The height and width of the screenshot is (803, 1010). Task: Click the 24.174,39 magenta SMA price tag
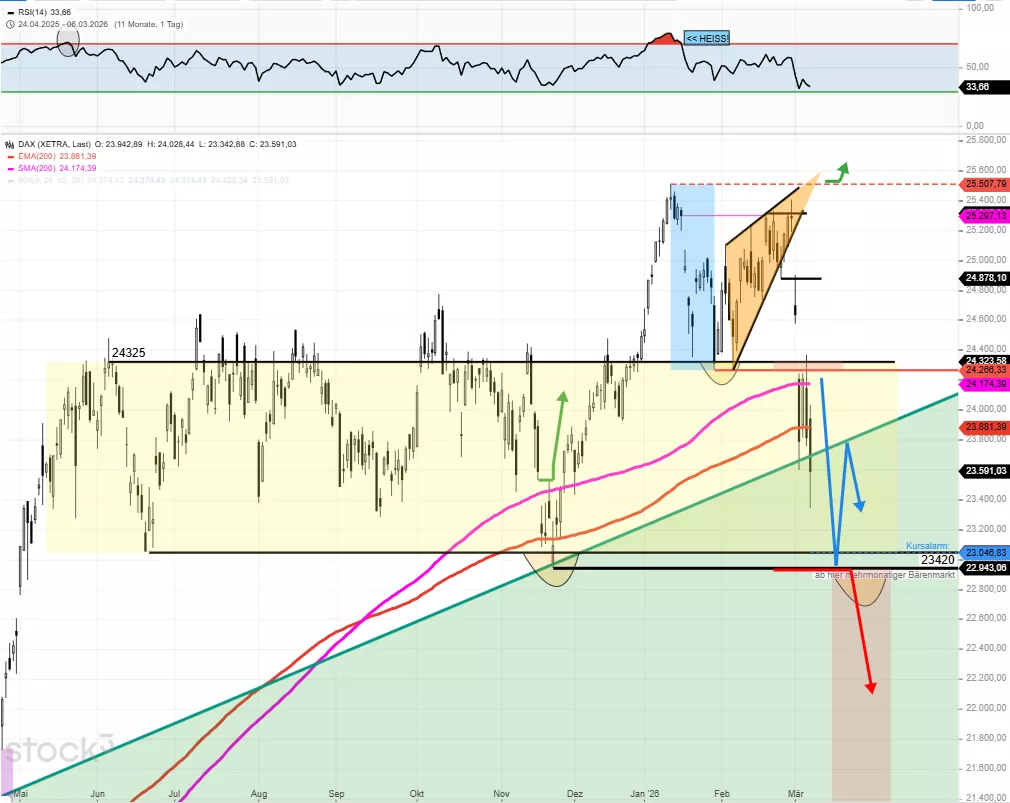tap(985, 384)
